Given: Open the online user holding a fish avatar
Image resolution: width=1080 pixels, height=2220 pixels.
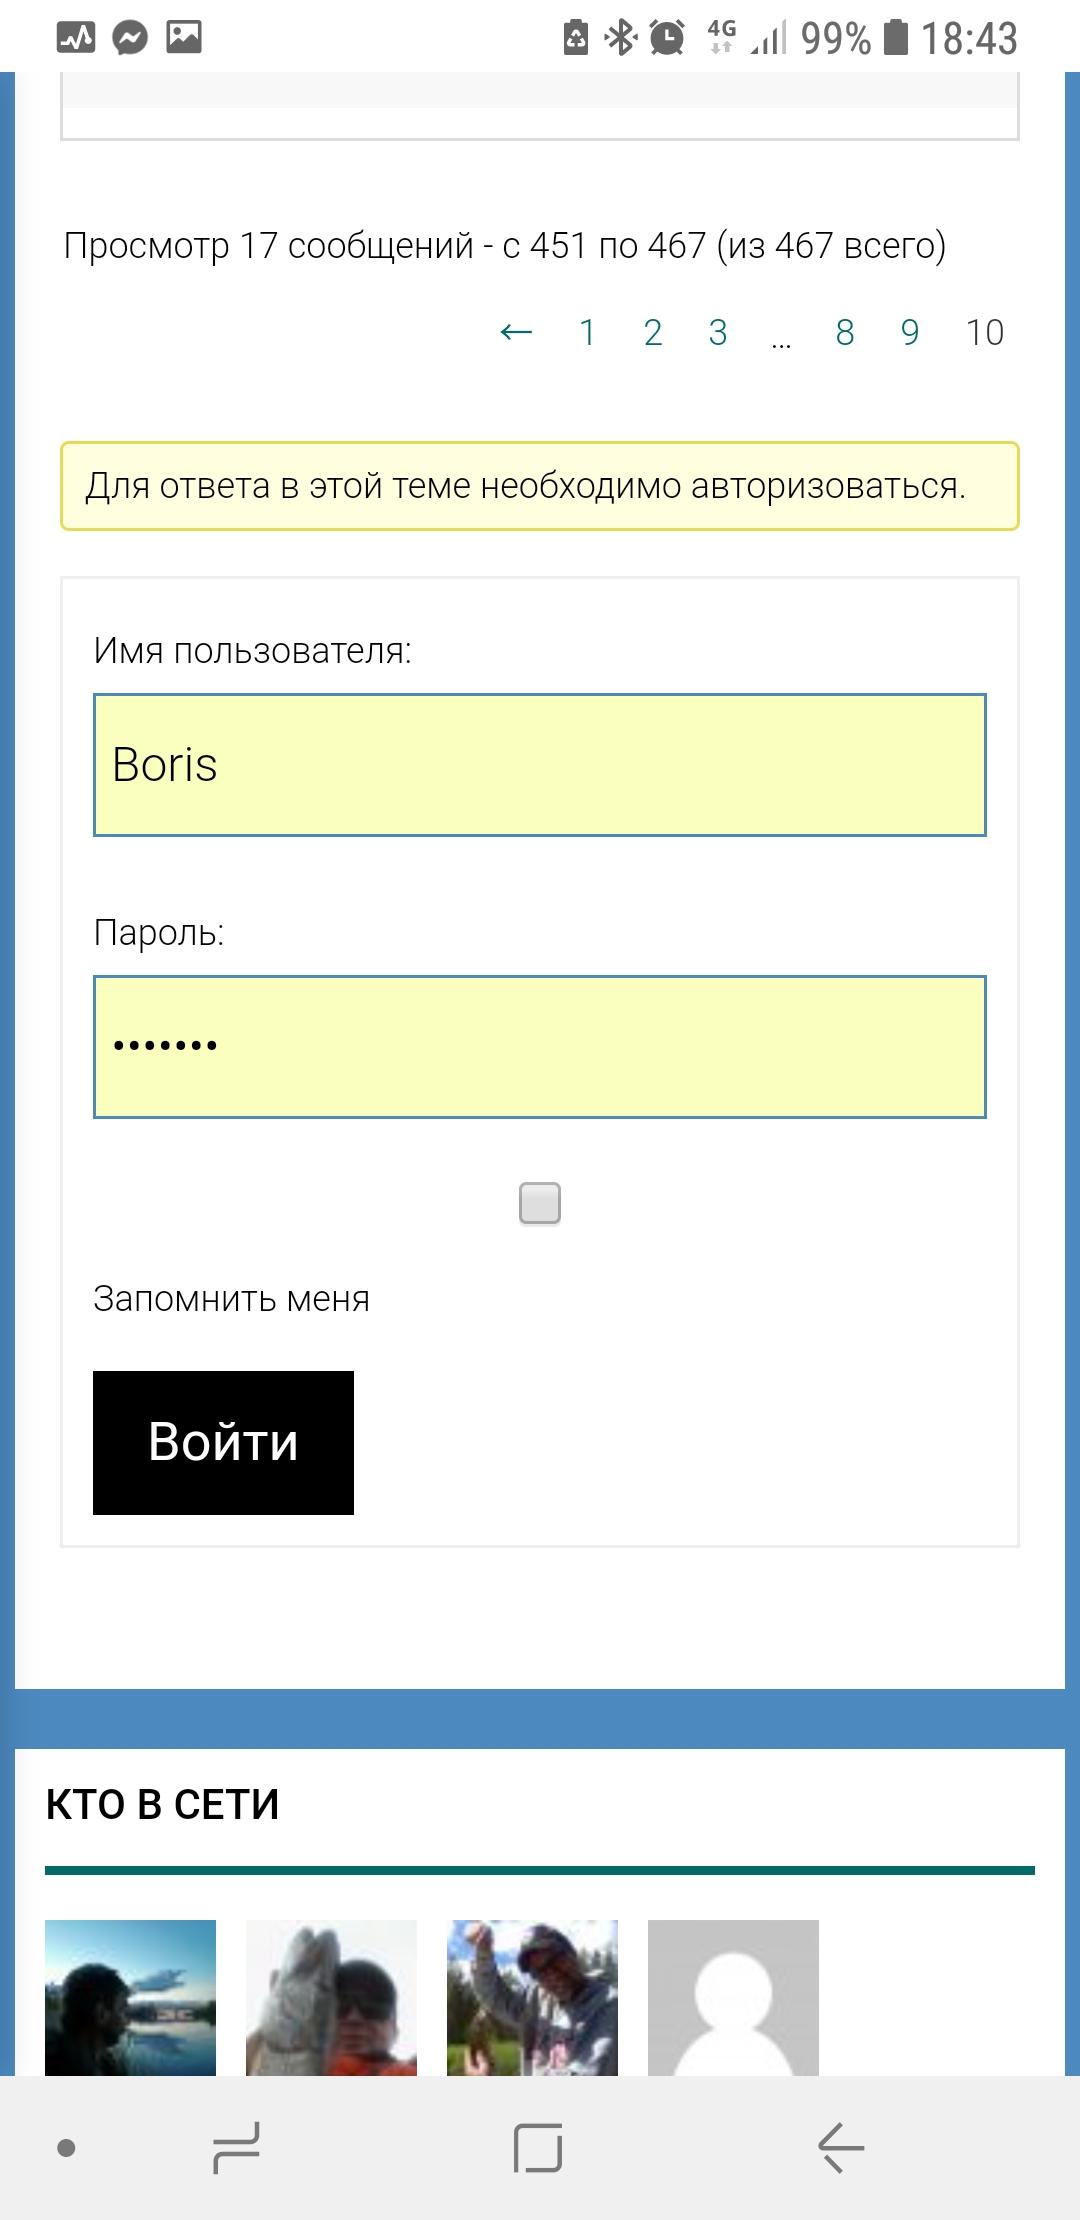Looking at the screenshot, I should 331,1997.
